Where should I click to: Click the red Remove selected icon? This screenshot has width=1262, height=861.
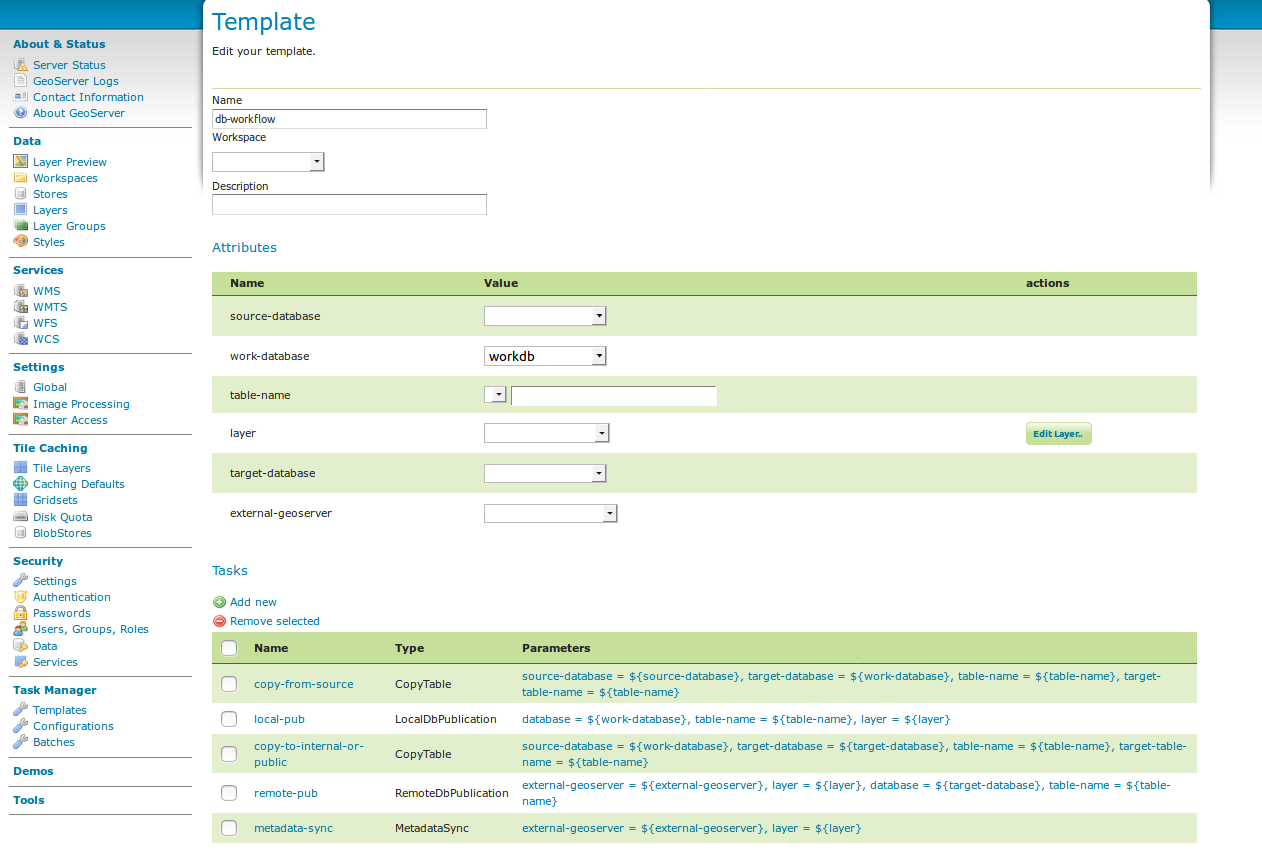pyautogui.click(x=220, y=621)
